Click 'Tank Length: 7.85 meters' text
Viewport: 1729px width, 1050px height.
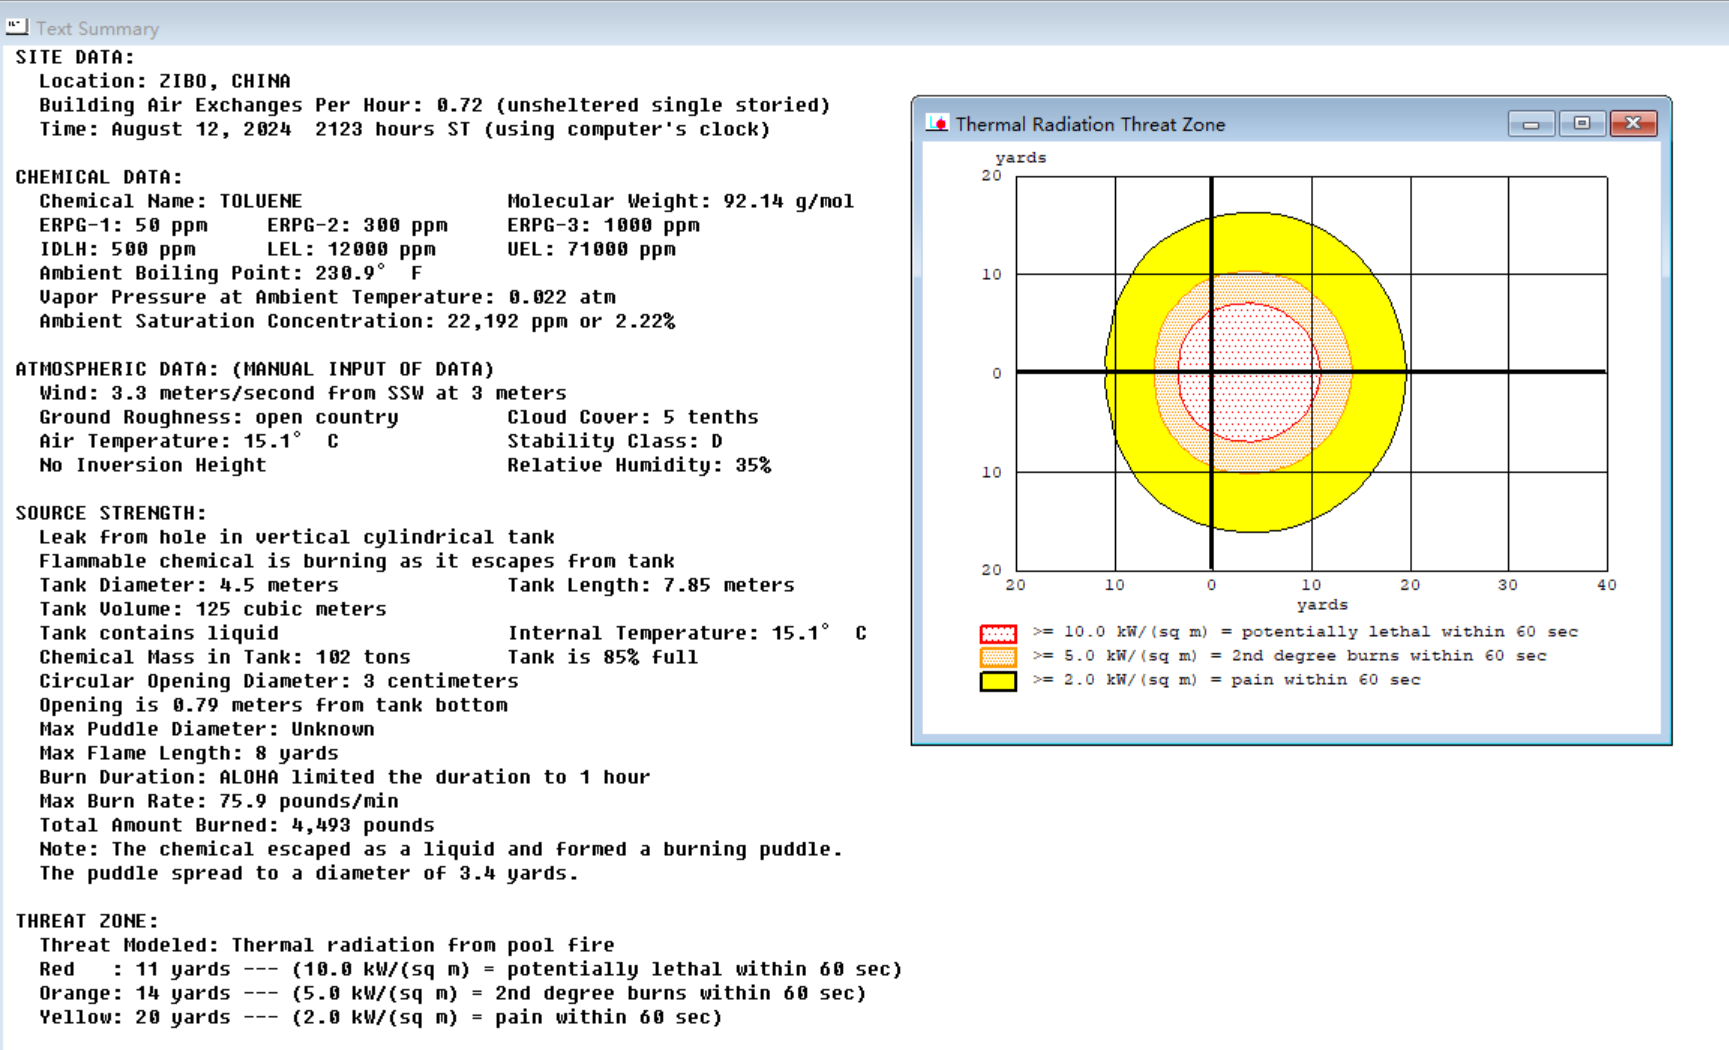(x=650, y=585)
